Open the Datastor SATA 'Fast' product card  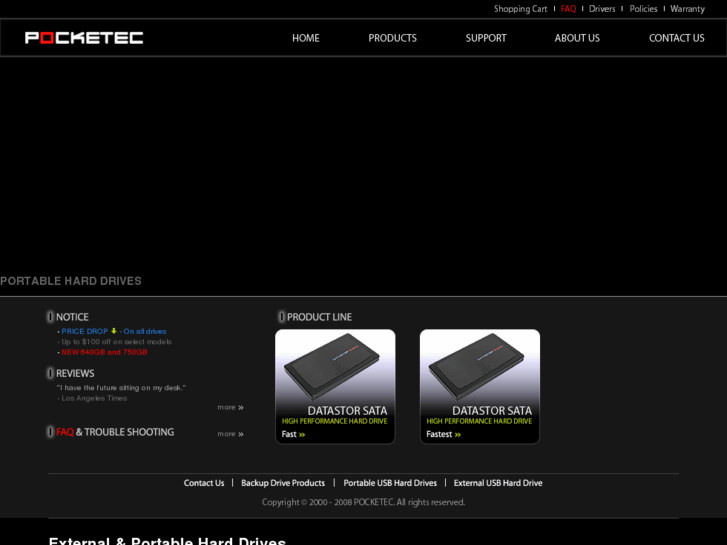[x=335, y=386]
